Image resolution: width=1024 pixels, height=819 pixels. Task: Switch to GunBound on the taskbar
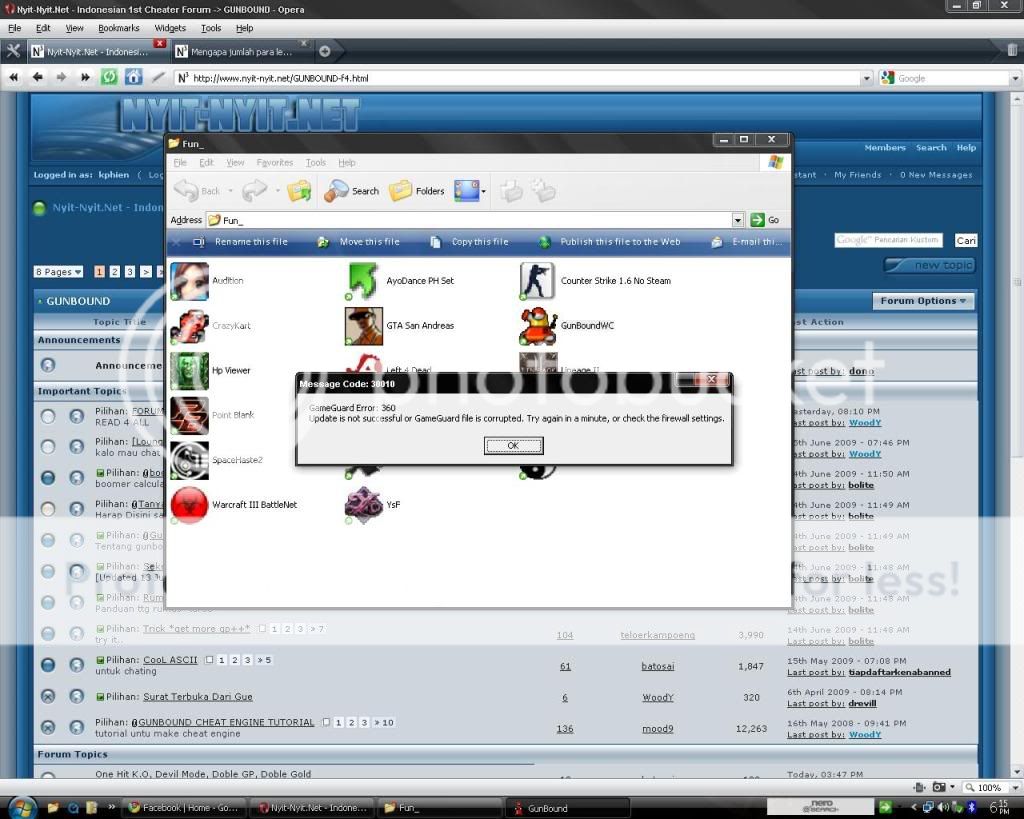point(570,808)
